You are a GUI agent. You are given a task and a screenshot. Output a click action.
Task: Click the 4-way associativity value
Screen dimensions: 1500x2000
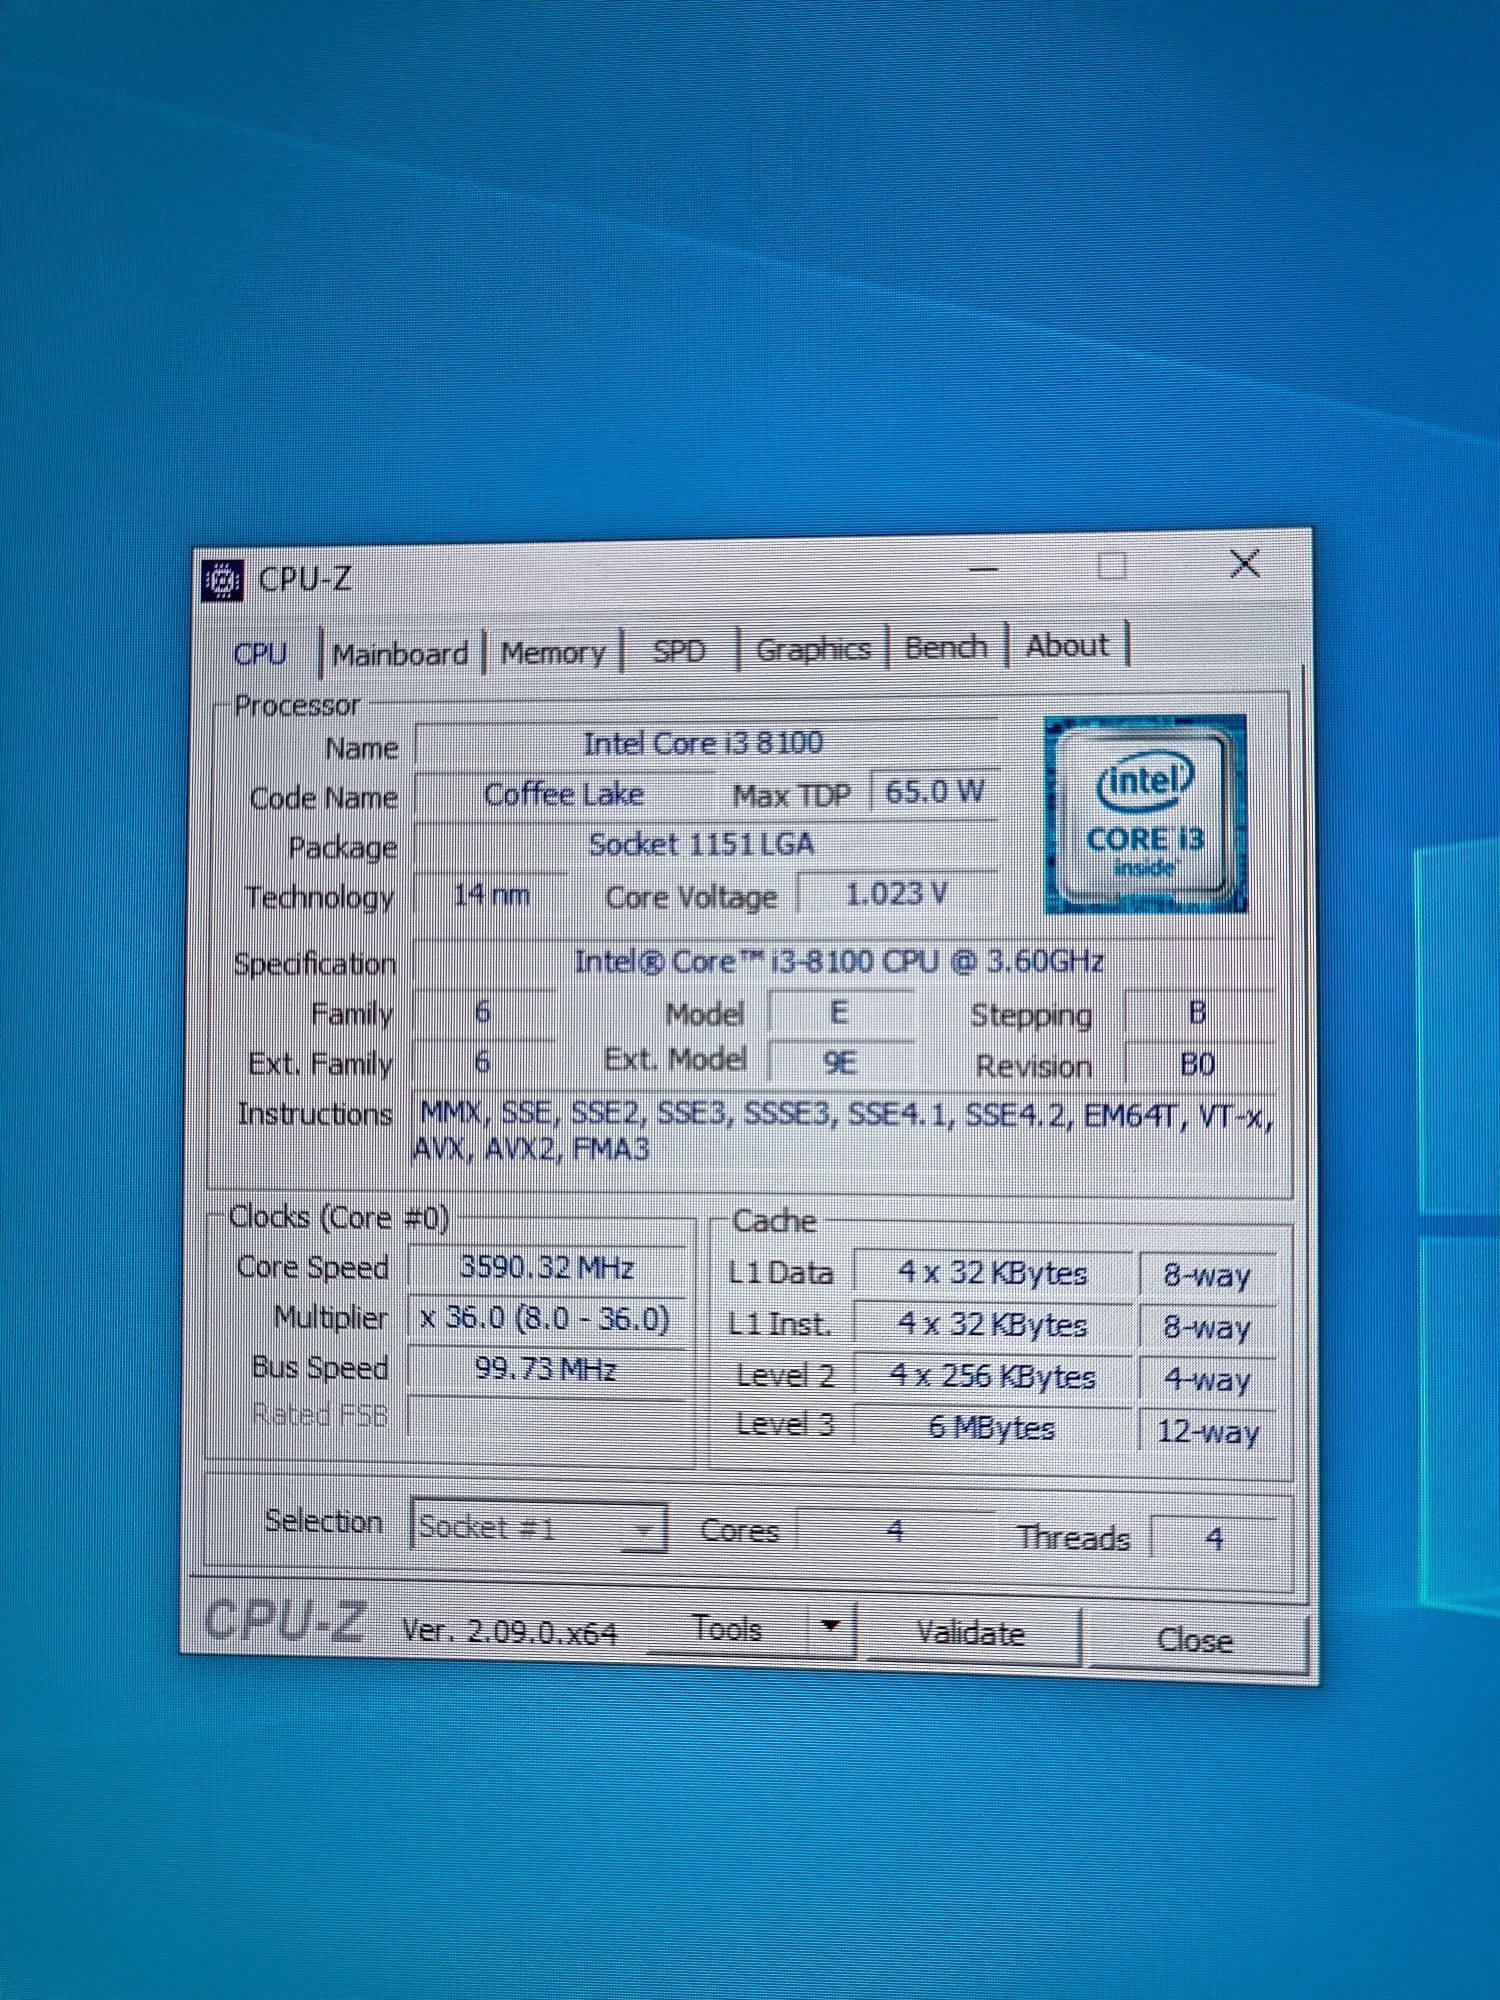pos(1208,1380)
